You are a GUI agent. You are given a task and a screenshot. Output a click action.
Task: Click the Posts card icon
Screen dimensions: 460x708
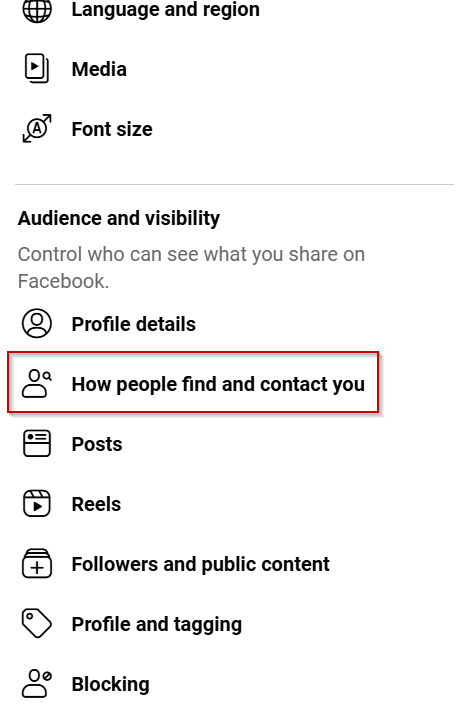coord(37,443)
